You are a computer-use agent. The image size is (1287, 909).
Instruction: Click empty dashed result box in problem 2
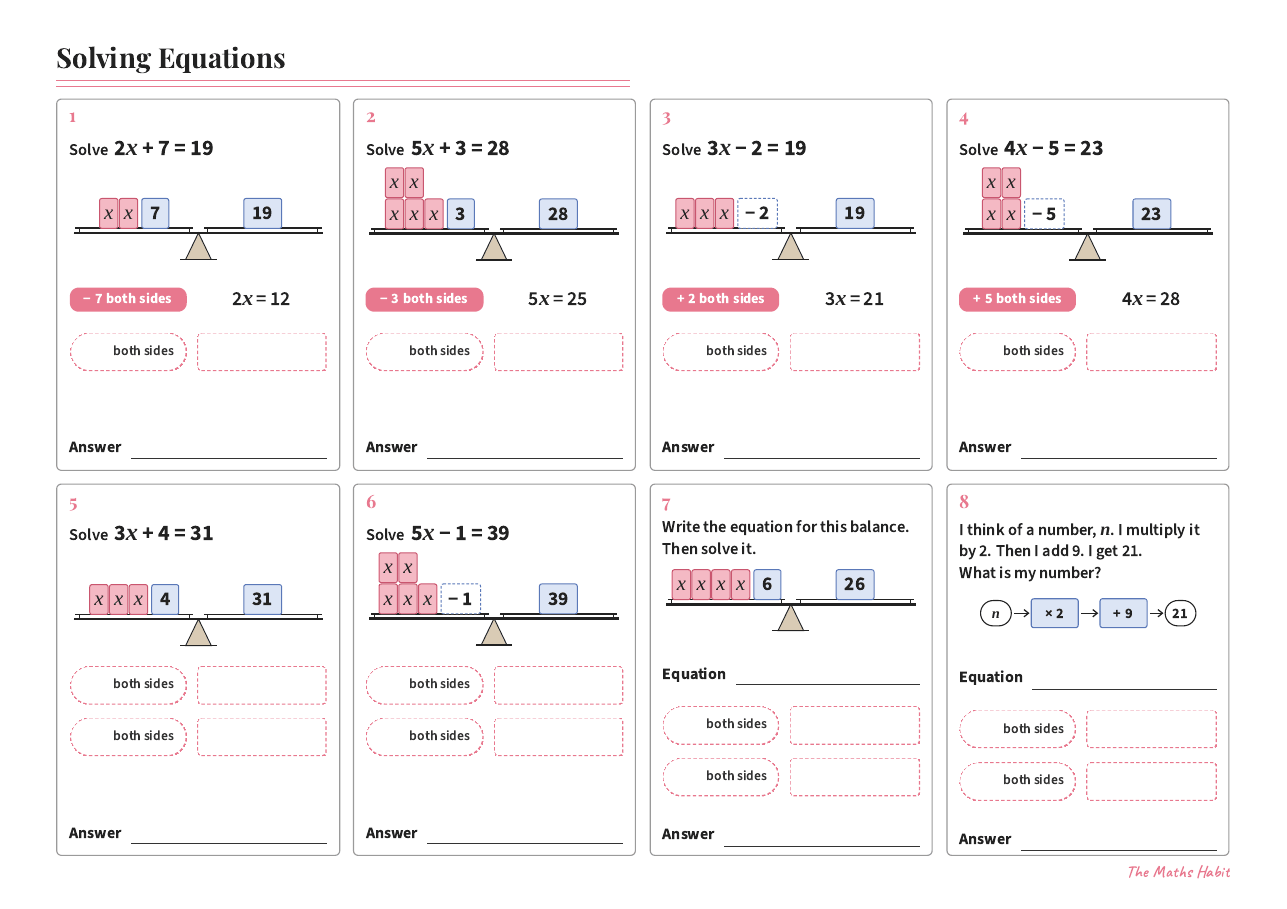(558, 352)
